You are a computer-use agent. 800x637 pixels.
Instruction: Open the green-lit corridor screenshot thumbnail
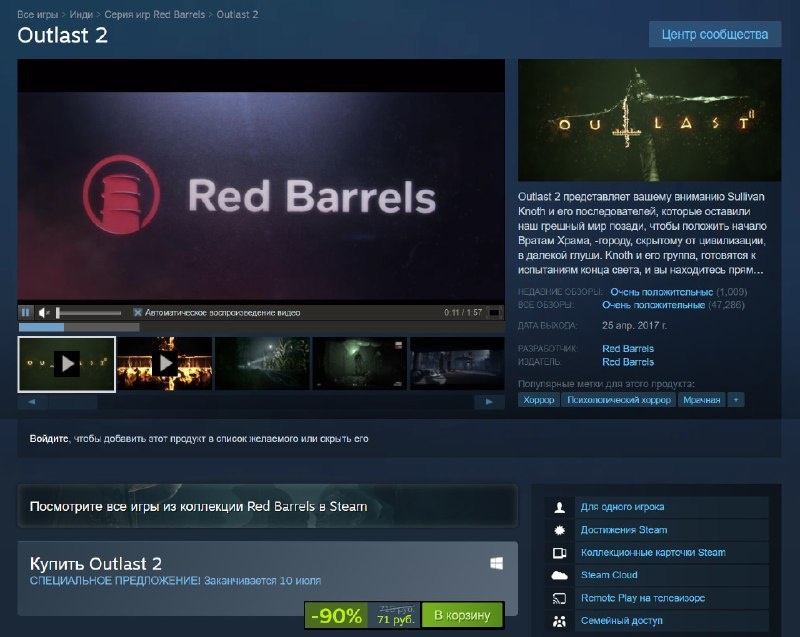coord(360,364)
